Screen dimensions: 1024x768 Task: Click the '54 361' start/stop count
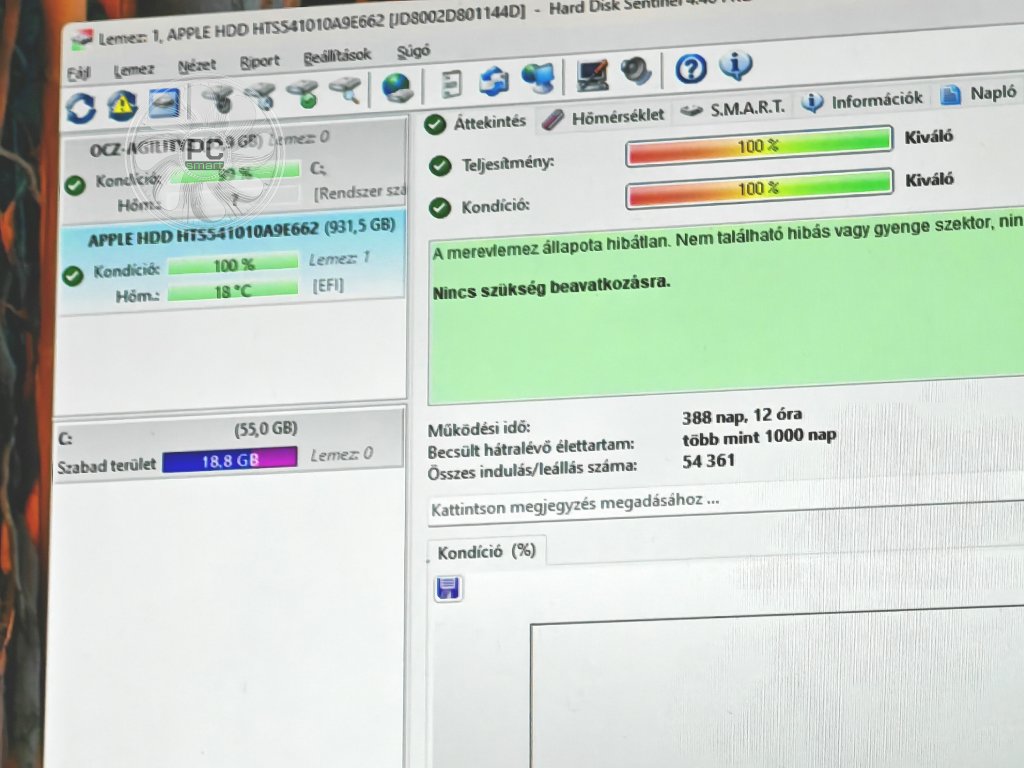pos(708,461)
